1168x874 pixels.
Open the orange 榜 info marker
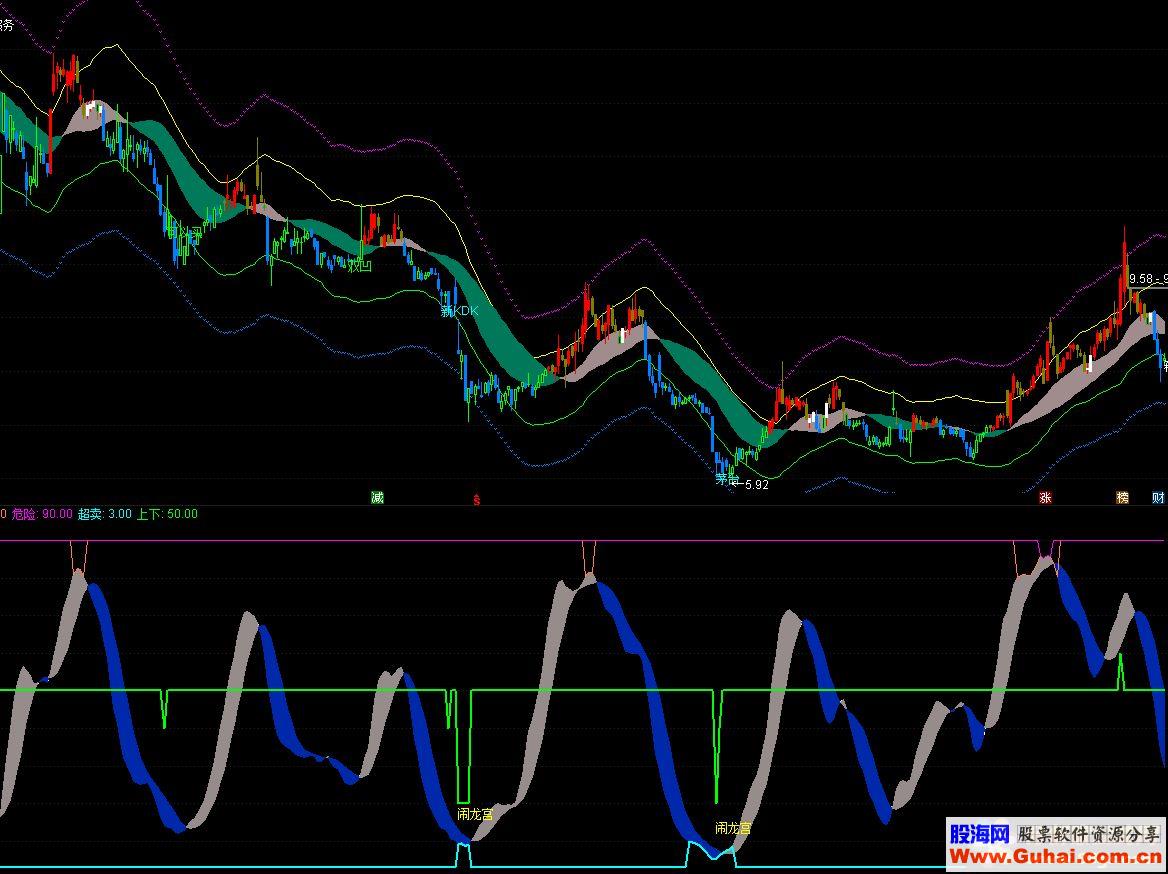click(1123, 498)
